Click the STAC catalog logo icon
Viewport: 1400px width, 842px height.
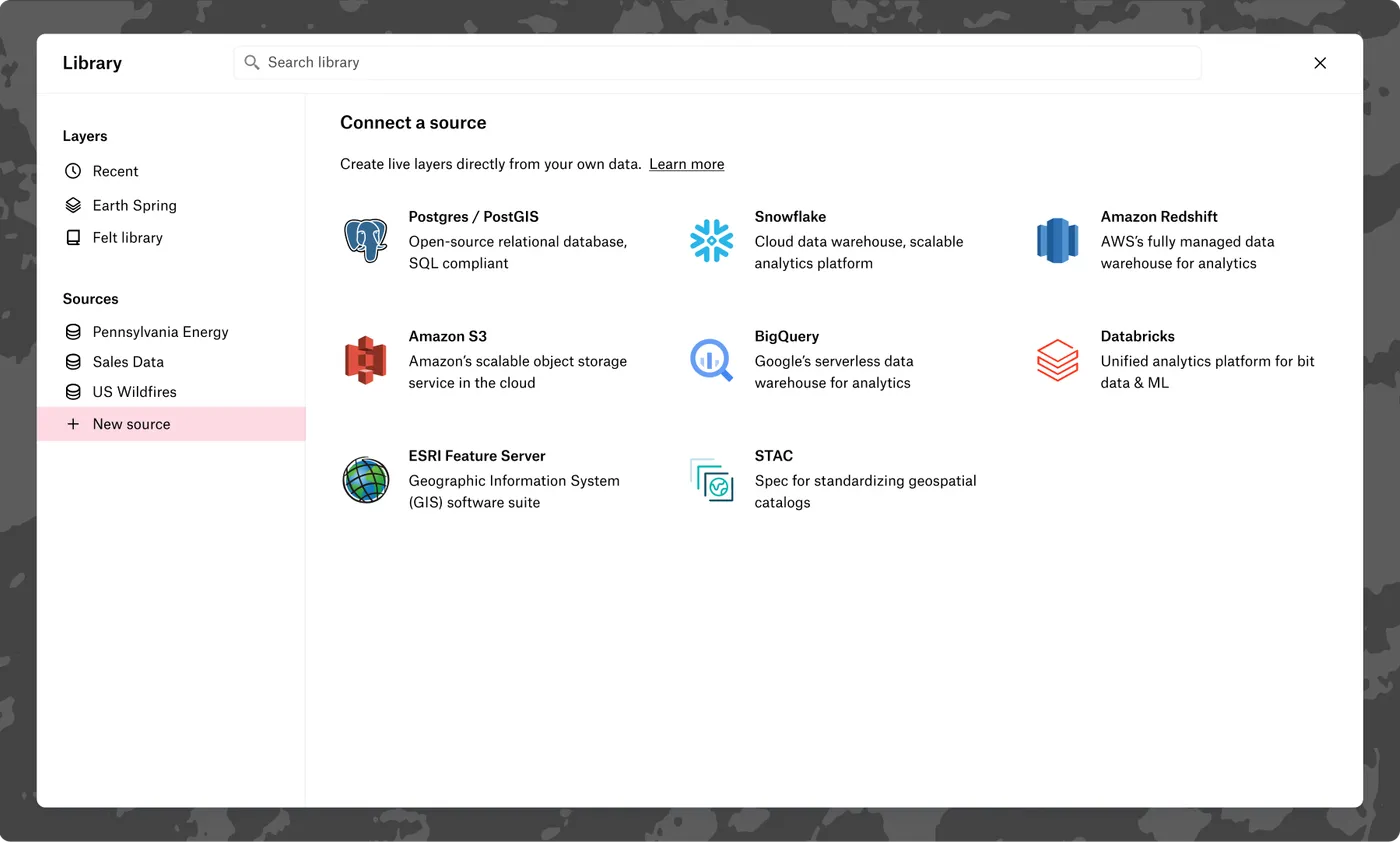(x=711, y=480)
